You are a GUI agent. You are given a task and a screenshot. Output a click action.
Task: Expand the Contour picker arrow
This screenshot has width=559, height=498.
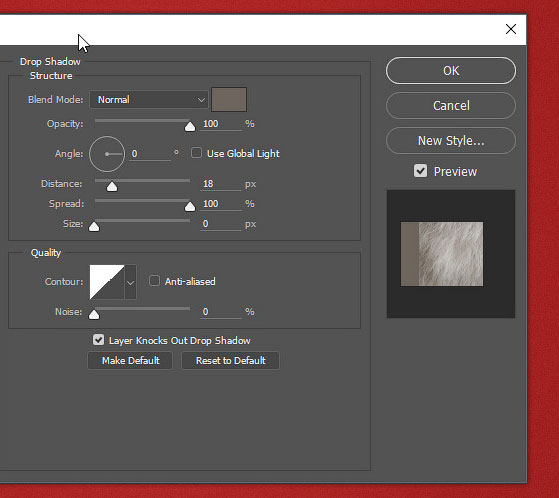[x=130, y=282]
